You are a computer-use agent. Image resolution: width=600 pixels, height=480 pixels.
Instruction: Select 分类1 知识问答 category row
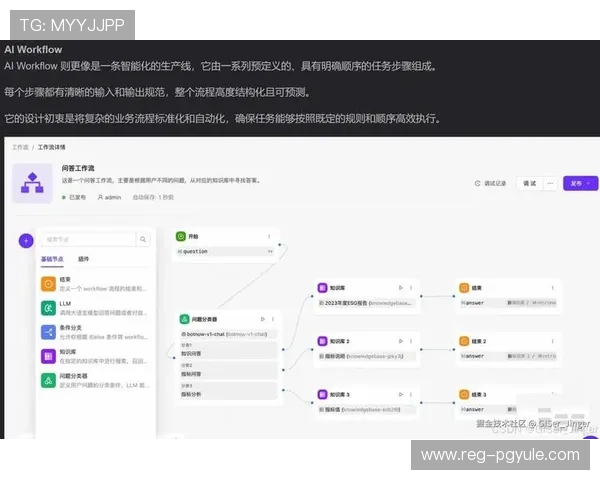pos(228,350)
